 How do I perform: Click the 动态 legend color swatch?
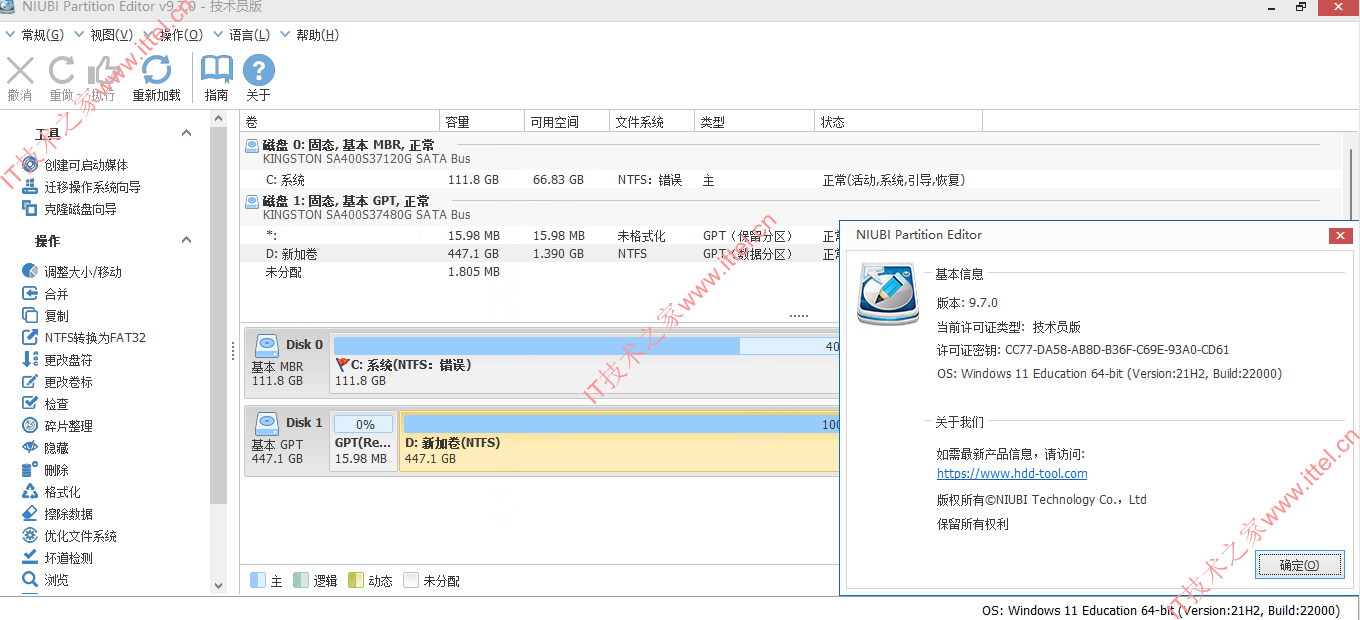tap(356, 580)
